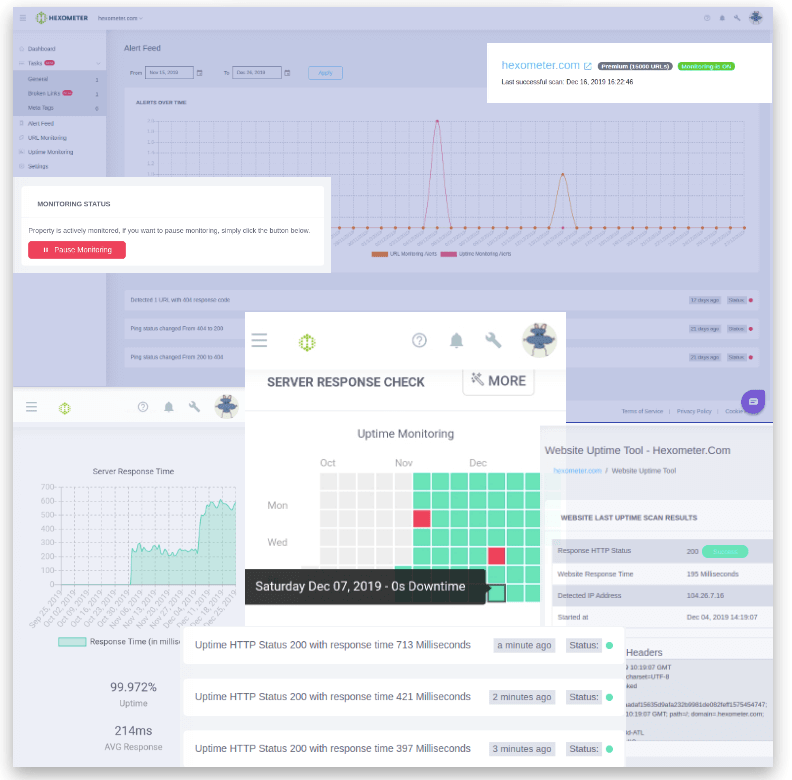
Task: Click the Premium (15000 URLs) badge
Action: point(635,66)
